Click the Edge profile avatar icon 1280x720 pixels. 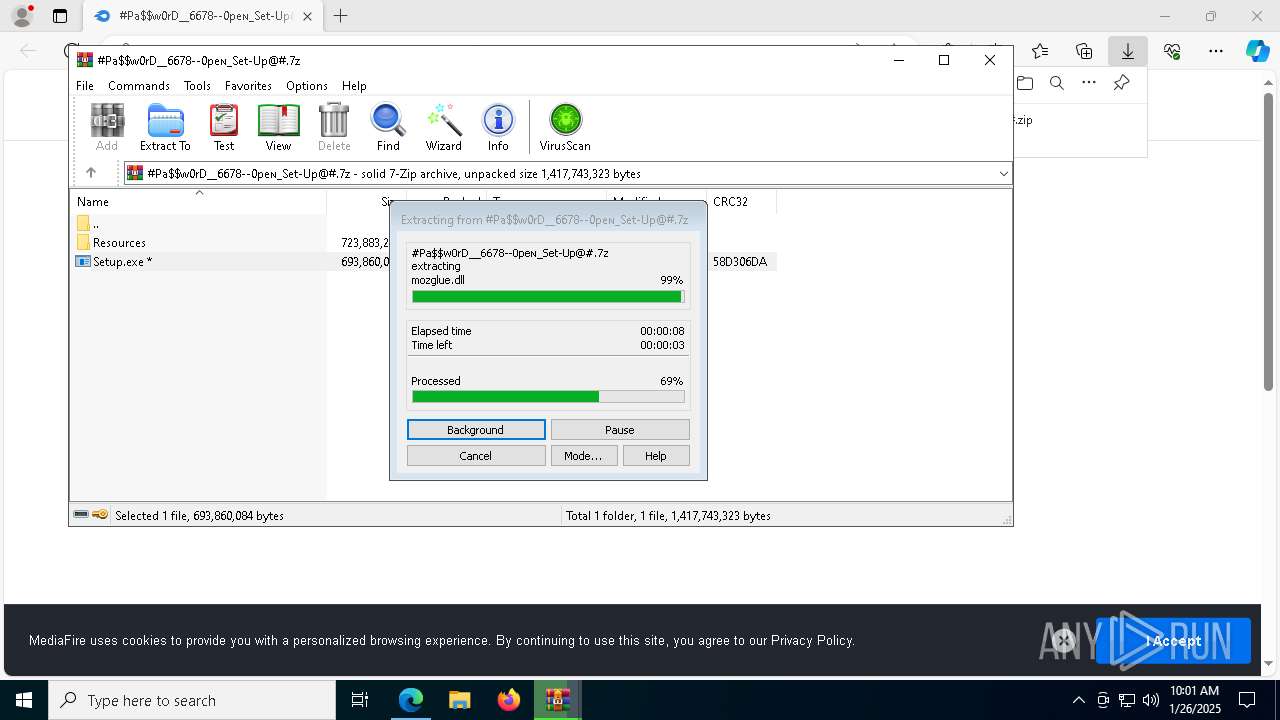coord(22,16)
